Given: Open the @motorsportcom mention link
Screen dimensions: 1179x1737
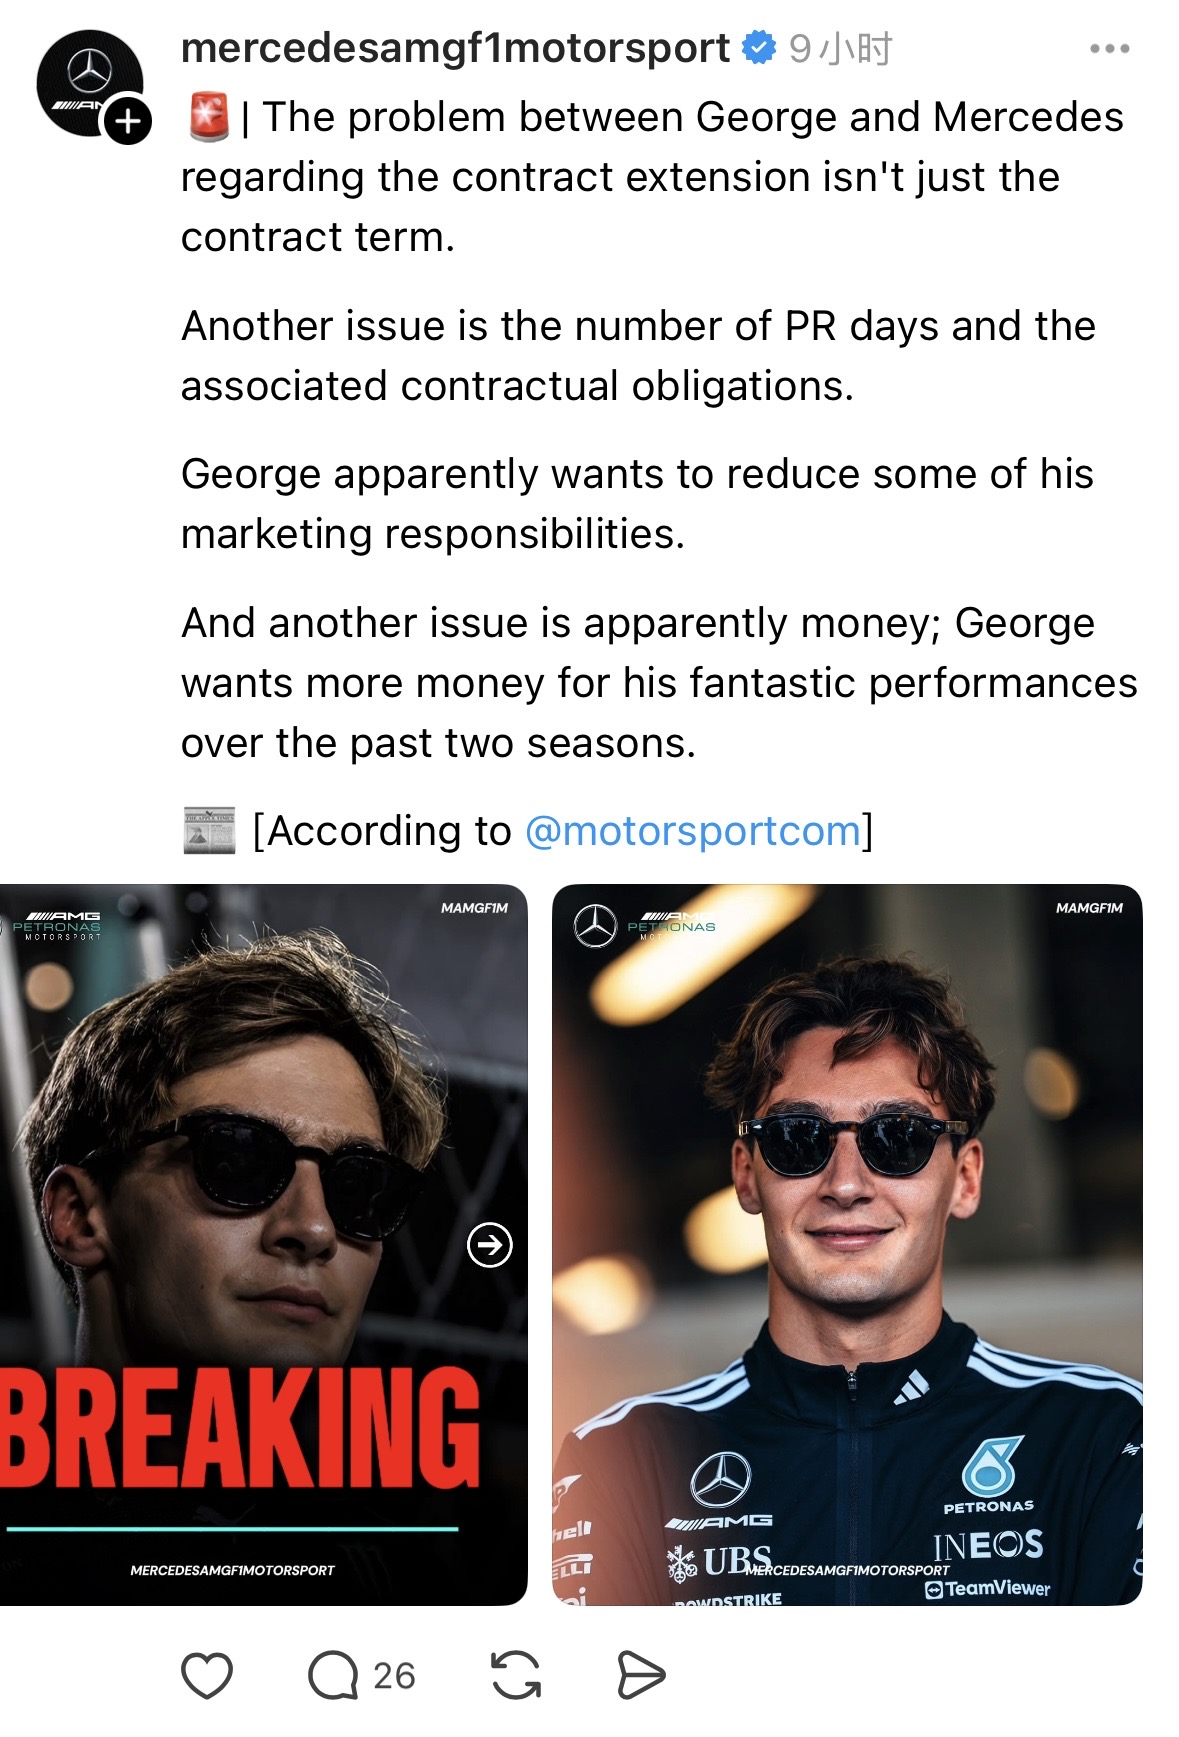Looking at the screenshot, I should [x=693, y=831].
